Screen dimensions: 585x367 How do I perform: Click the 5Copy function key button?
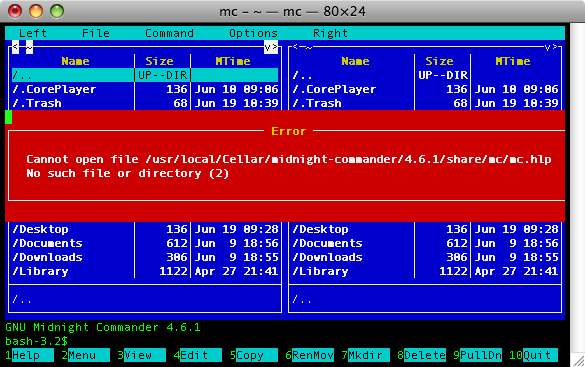click(x=254, y=355)
